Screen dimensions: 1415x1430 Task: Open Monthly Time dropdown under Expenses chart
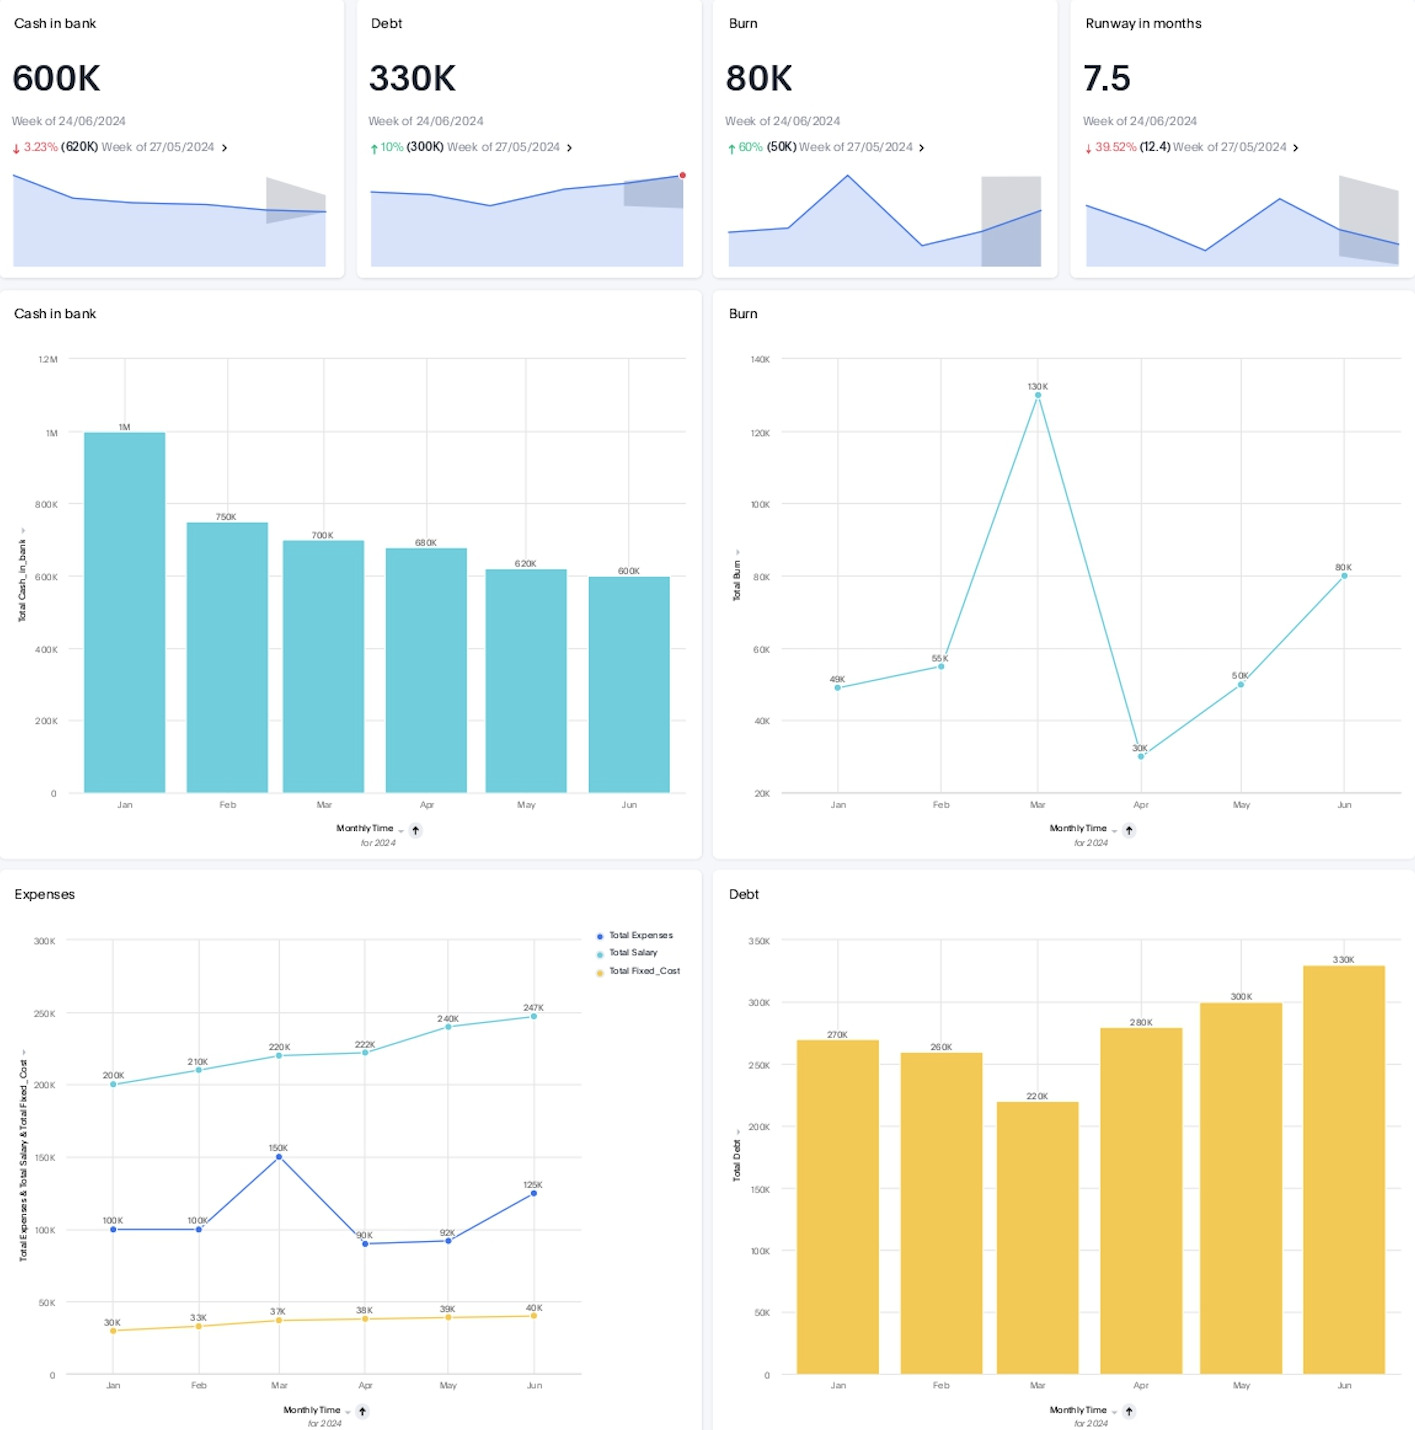(x=317, y=1410)
